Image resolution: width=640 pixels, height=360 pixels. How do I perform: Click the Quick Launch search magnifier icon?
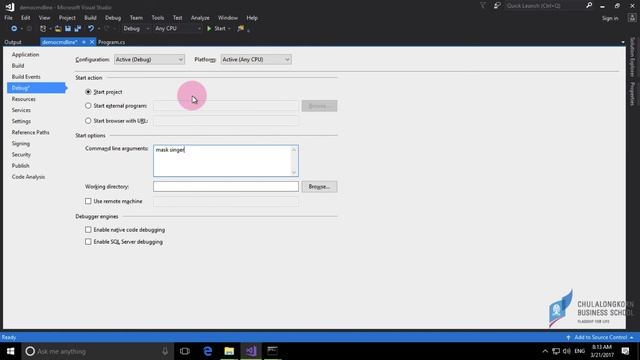click(x=589, y=6)
